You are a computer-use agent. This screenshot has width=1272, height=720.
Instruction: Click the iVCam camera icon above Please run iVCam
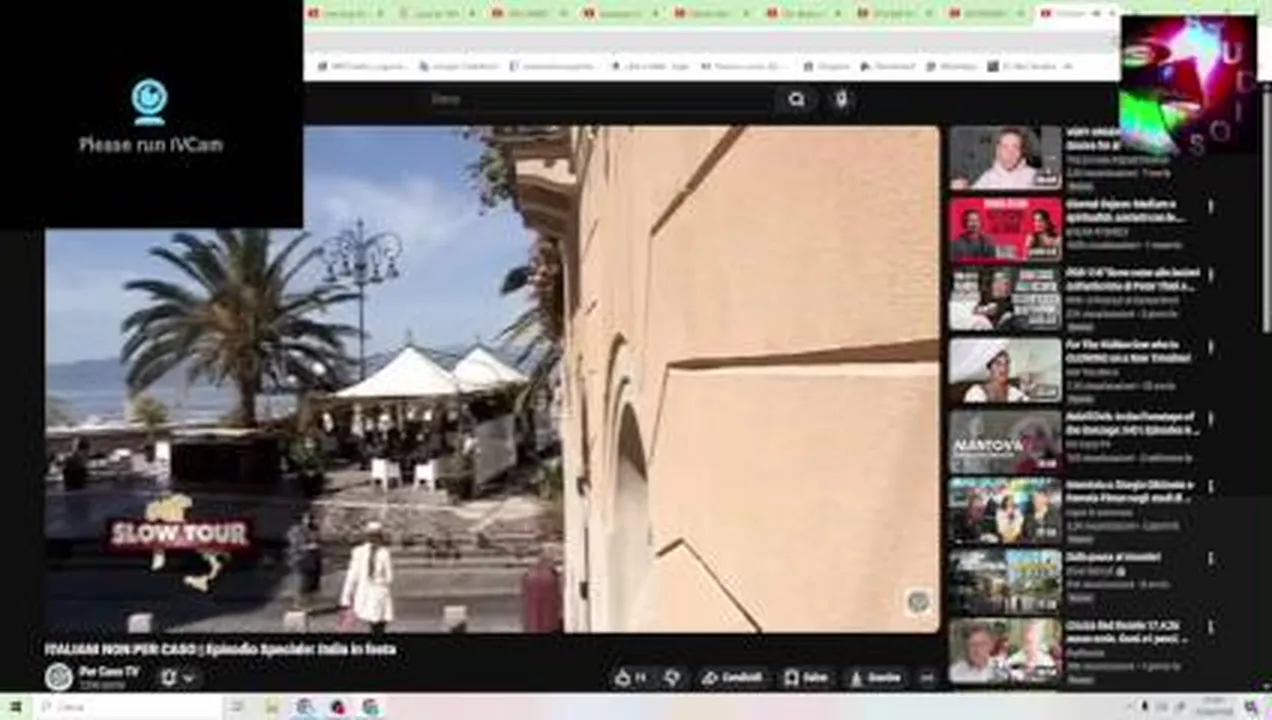tap(149, 101)
